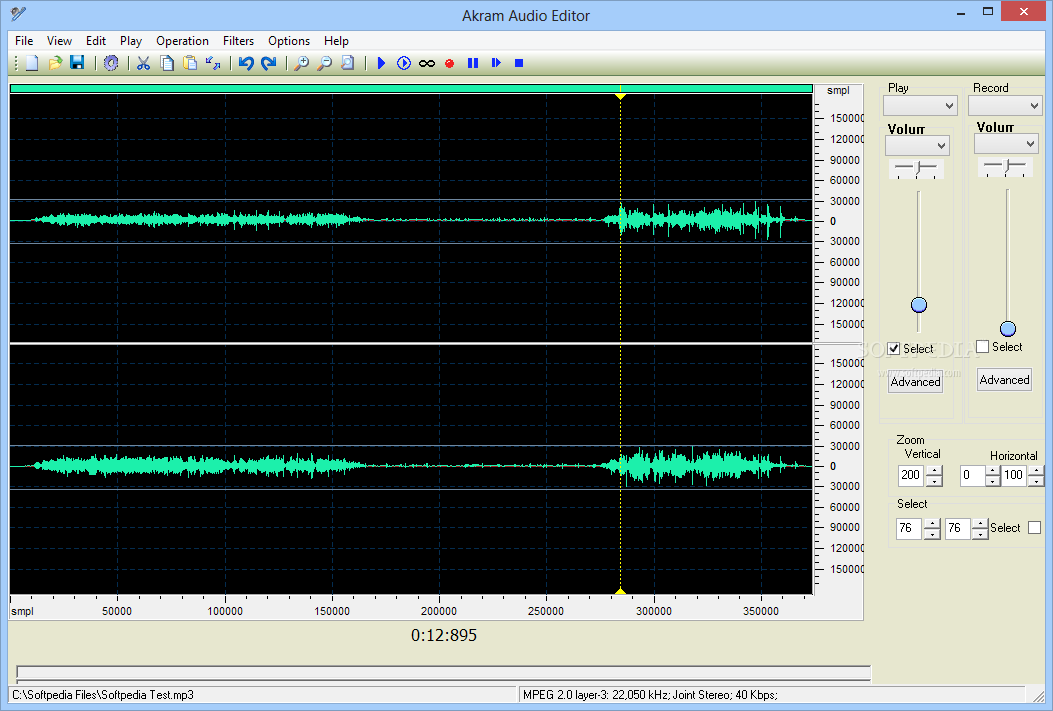Increase Horizontal start value 0 with up arrow

993,471
